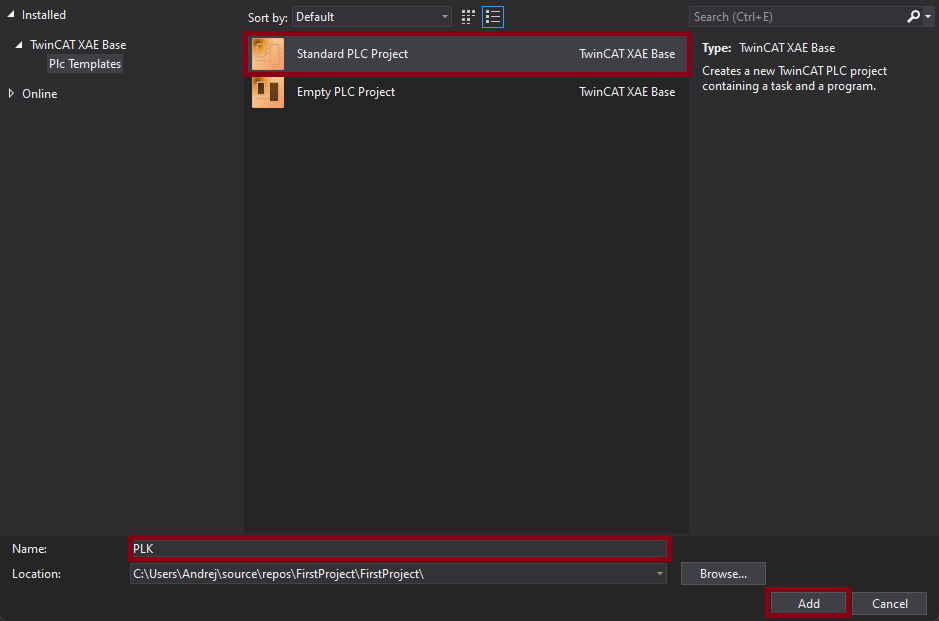The image size is (939, 621).
Task: Click the Empty PLC Project template icon
Action: pyautogui.click(x=268, y=92)
